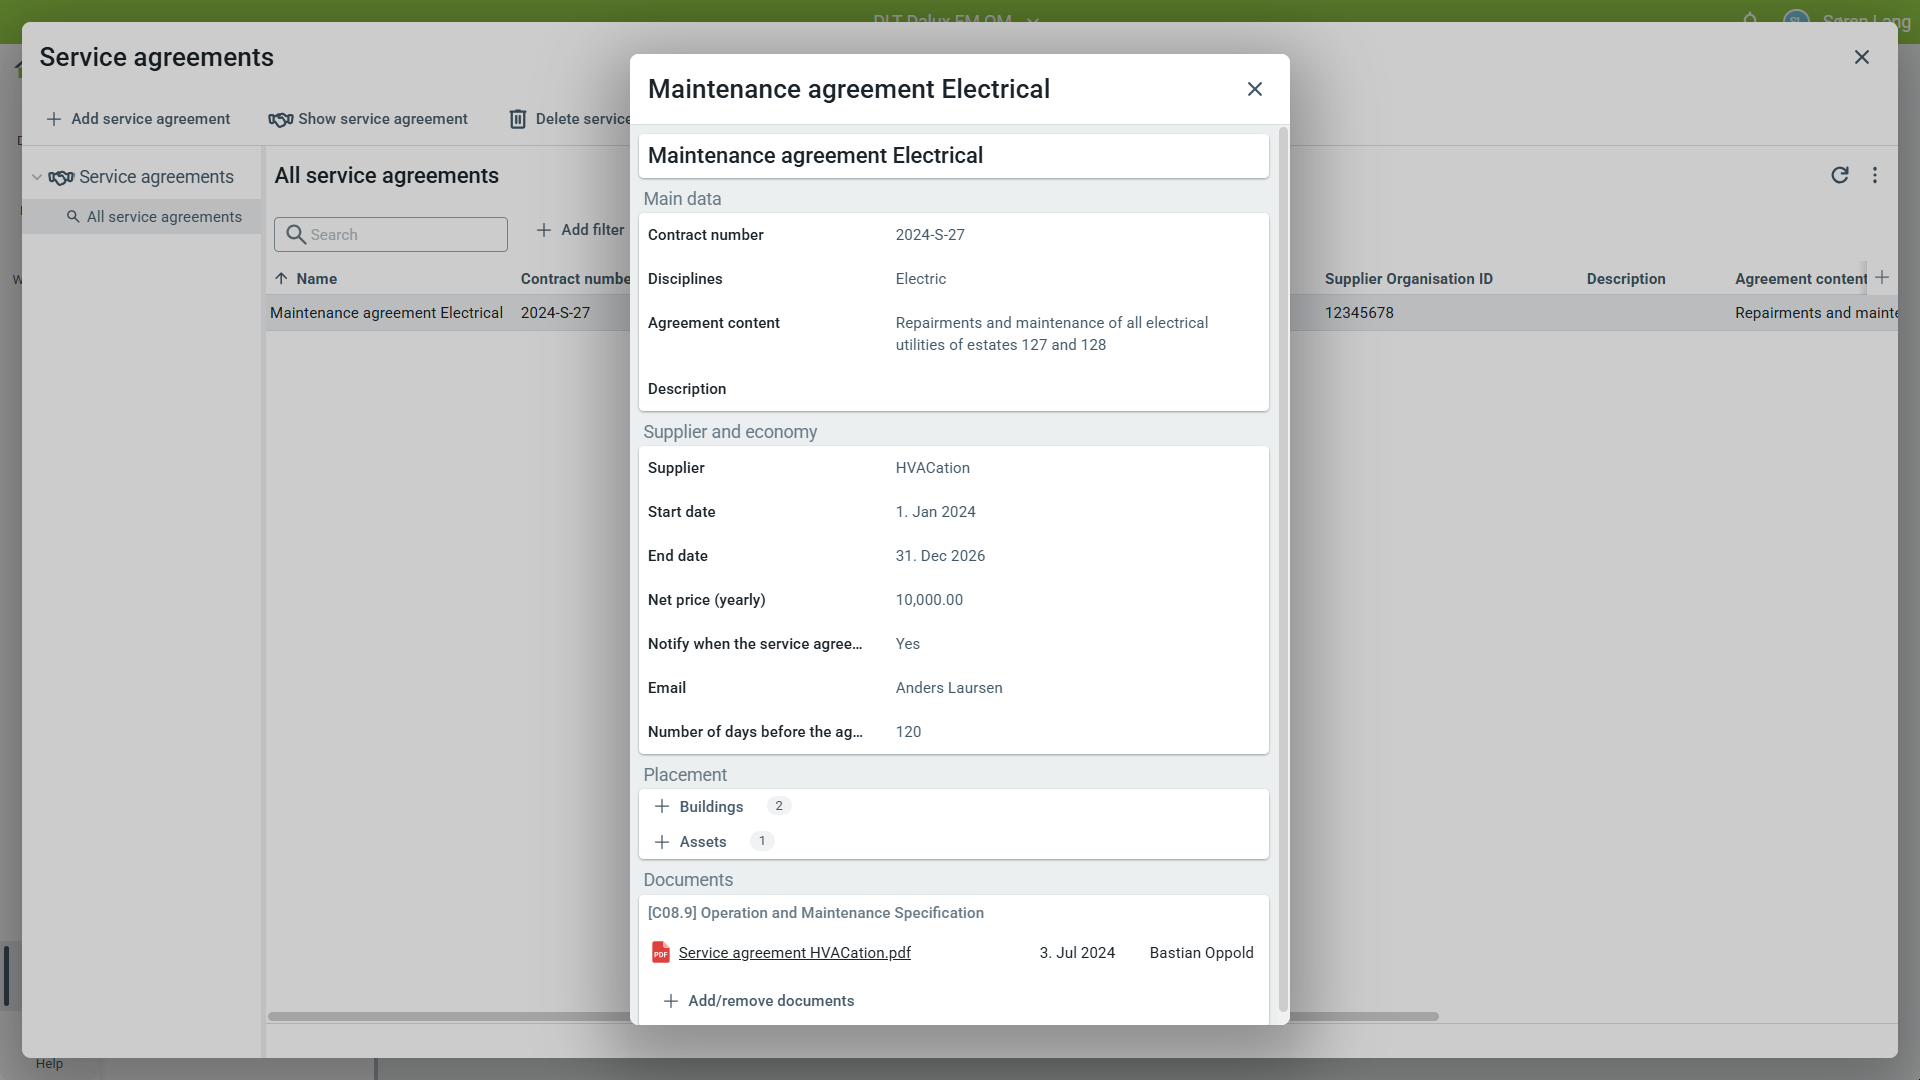Click the trash Delete service agreement icon
This screenshot has width=1920, height=1080.
coord(517,120)
